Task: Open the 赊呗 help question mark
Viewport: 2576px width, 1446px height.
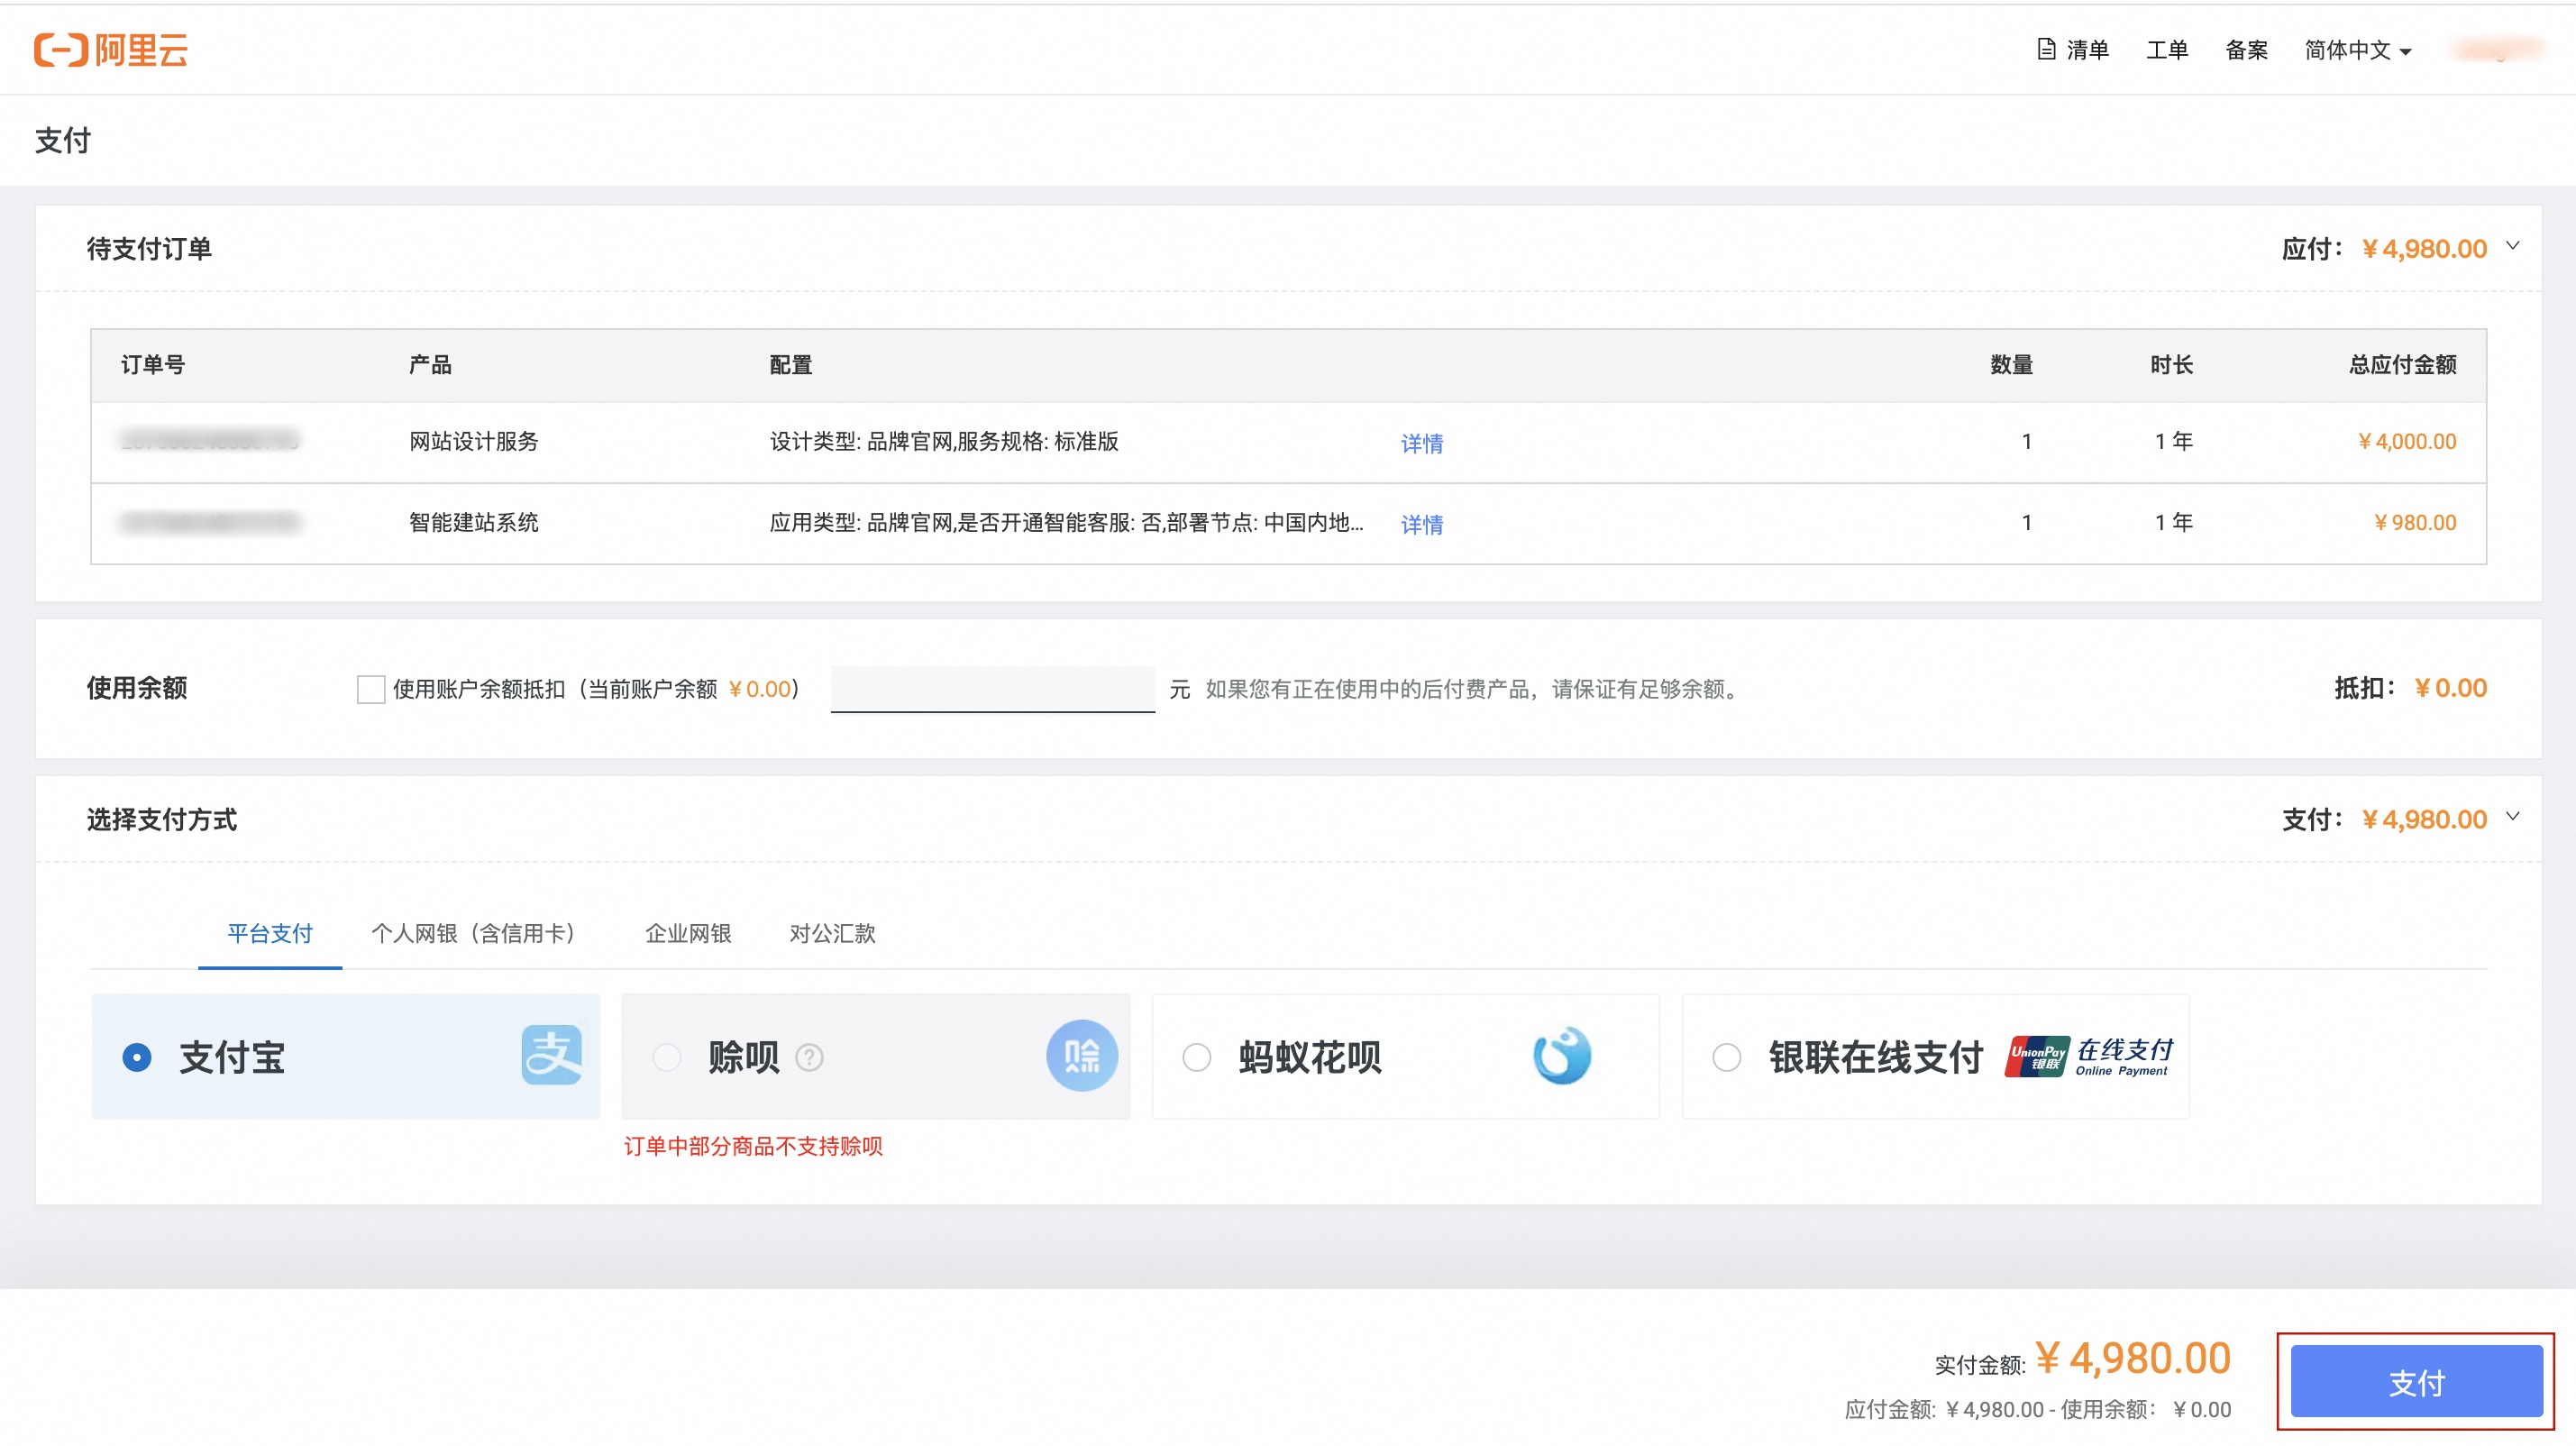Action: click(x=809, y=1057)
